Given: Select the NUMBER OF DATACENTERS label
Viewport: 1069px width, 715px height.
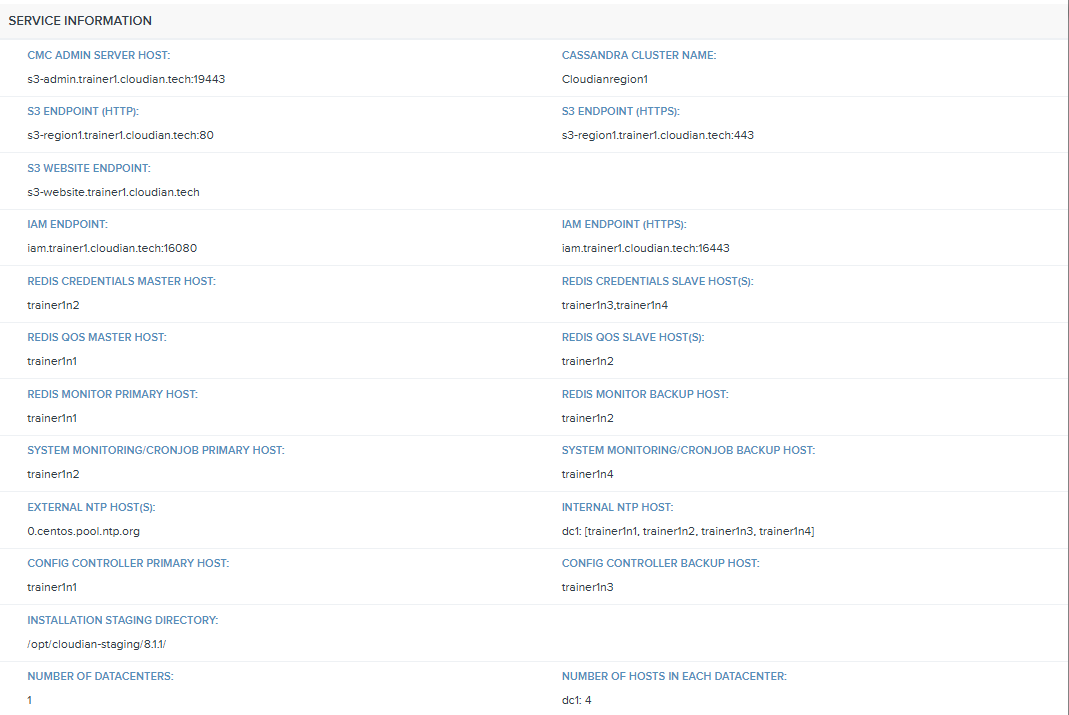Looking at the screenshot, I should click(x=100, y=677).
